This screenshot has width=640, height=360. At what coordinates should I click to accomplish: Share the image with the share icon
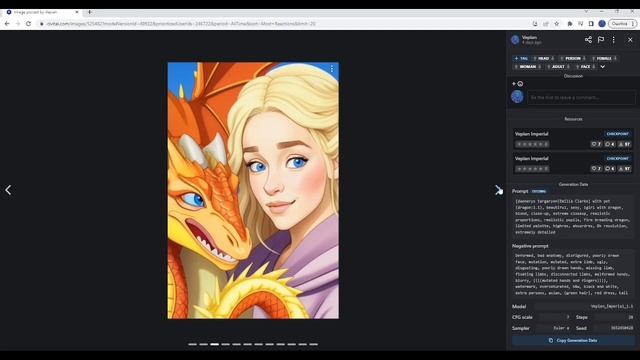588,40
